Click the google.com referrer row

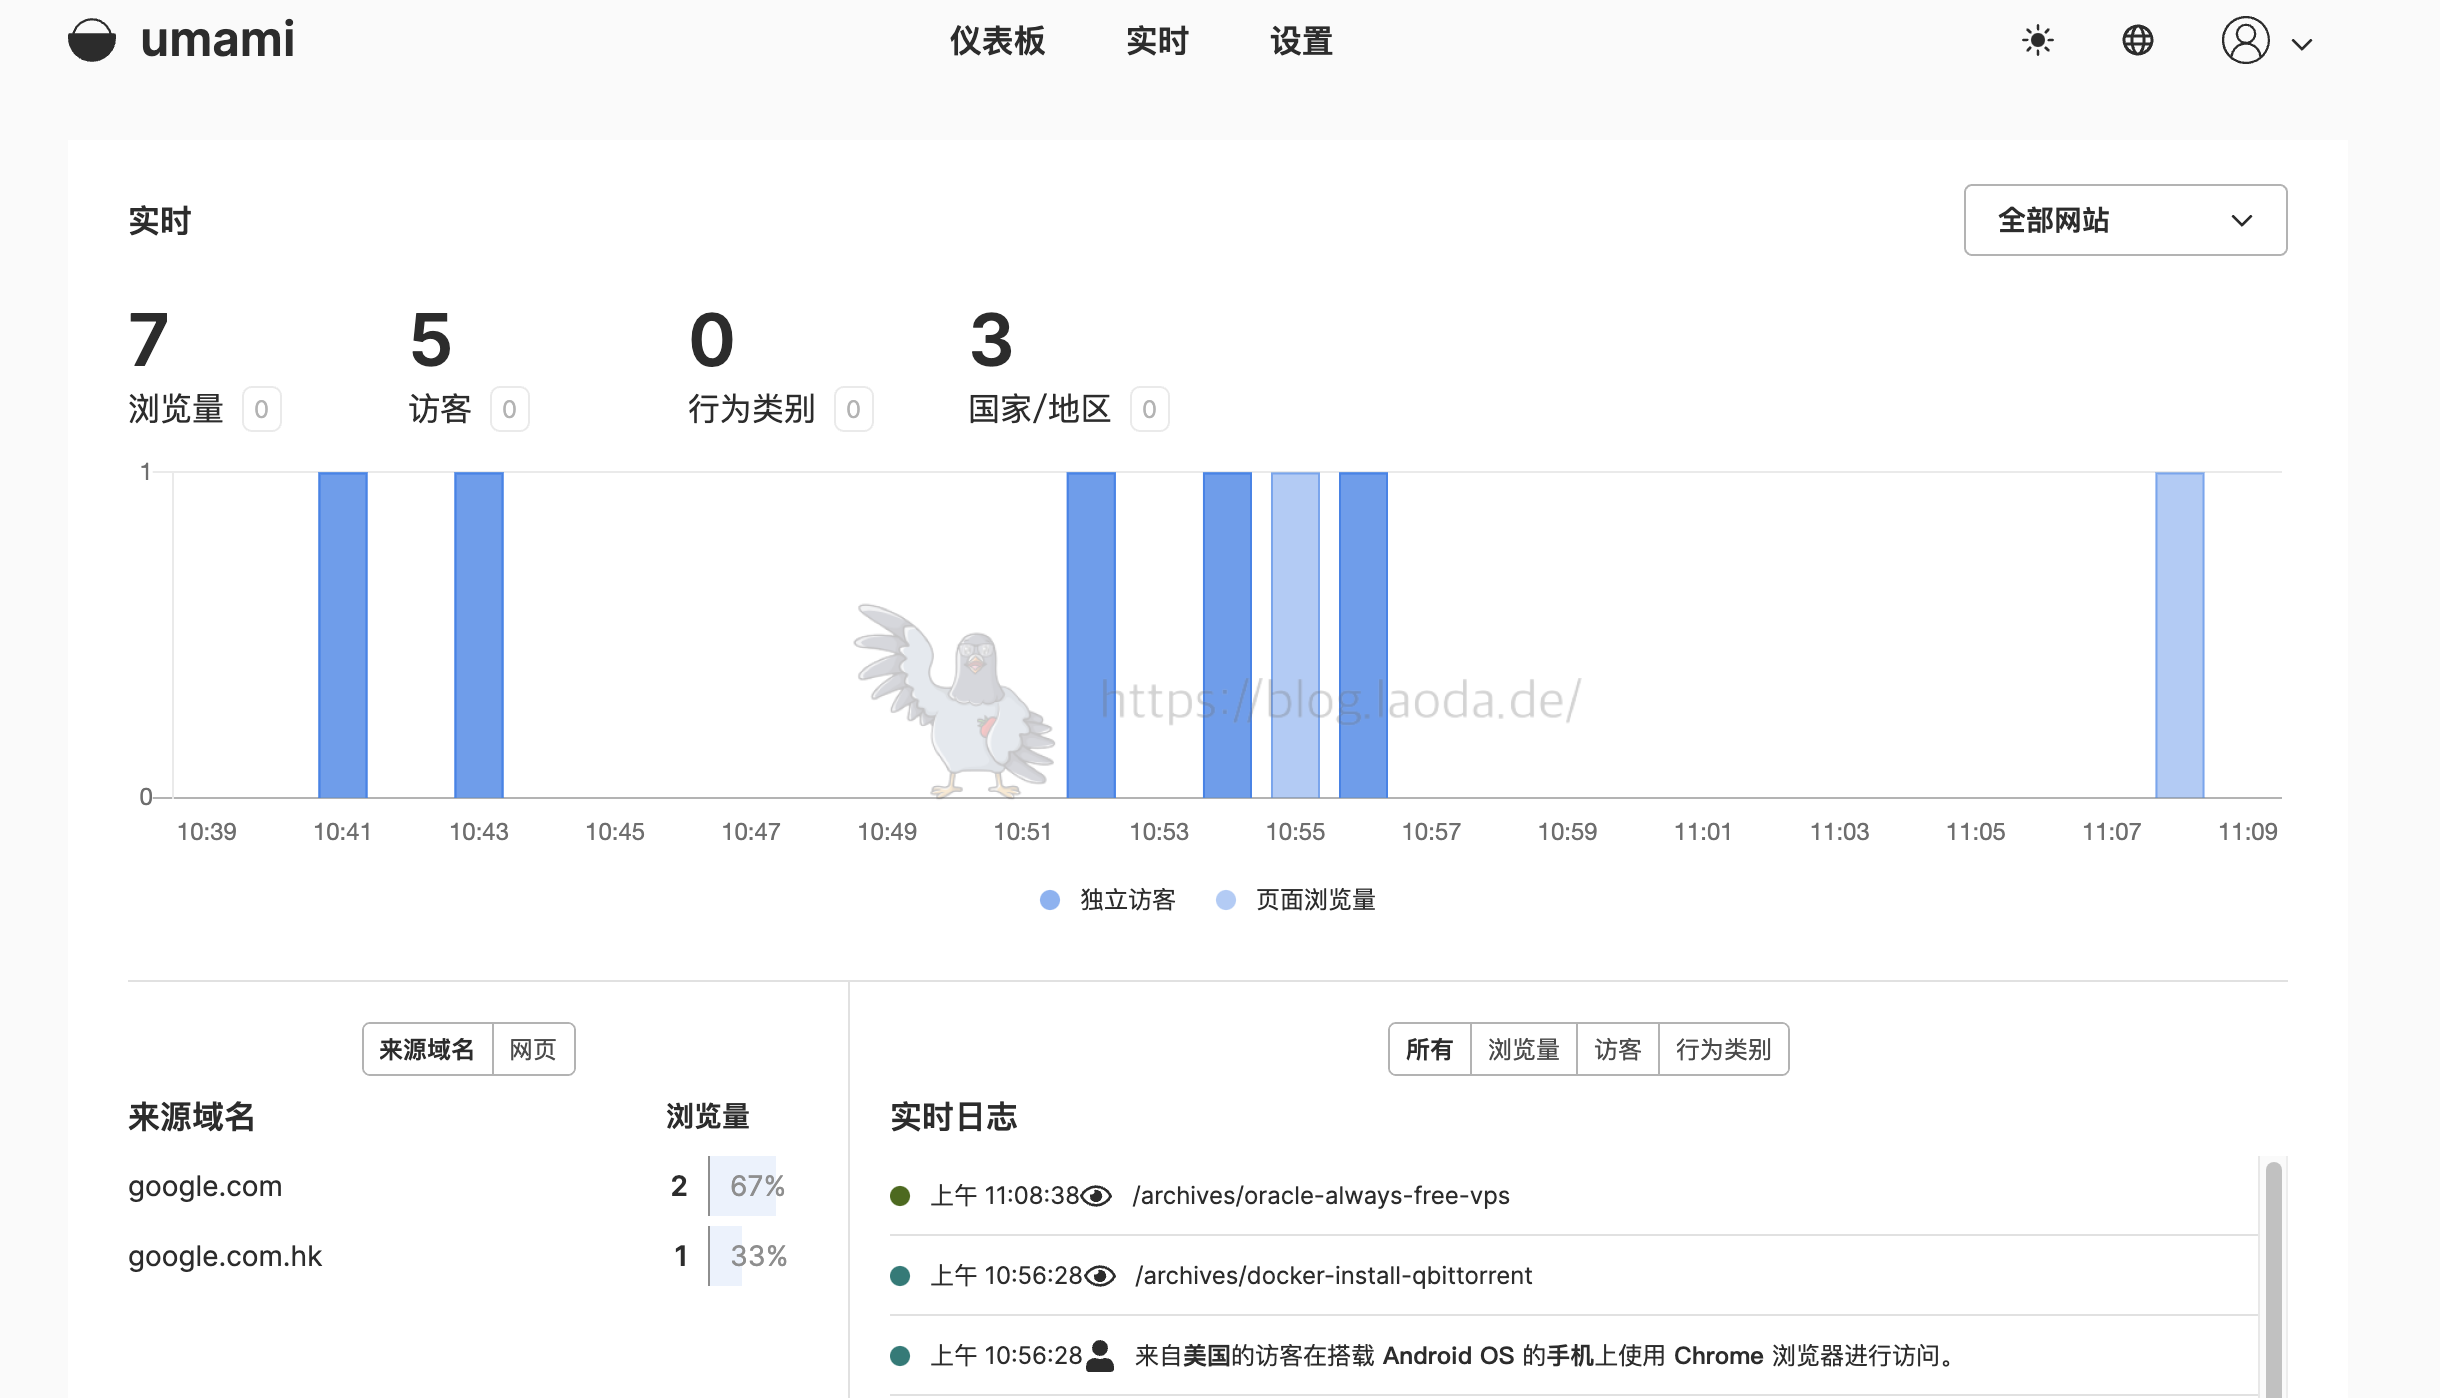205,1186
